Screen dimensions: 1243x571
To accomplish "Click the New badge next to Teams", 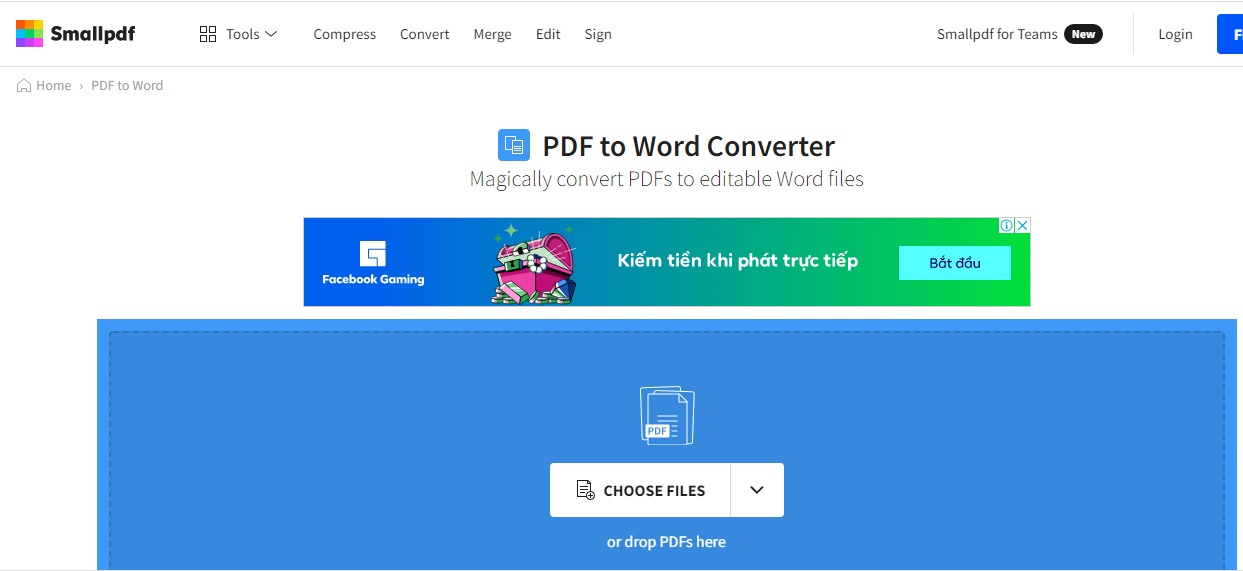I will pos(1083,34).
